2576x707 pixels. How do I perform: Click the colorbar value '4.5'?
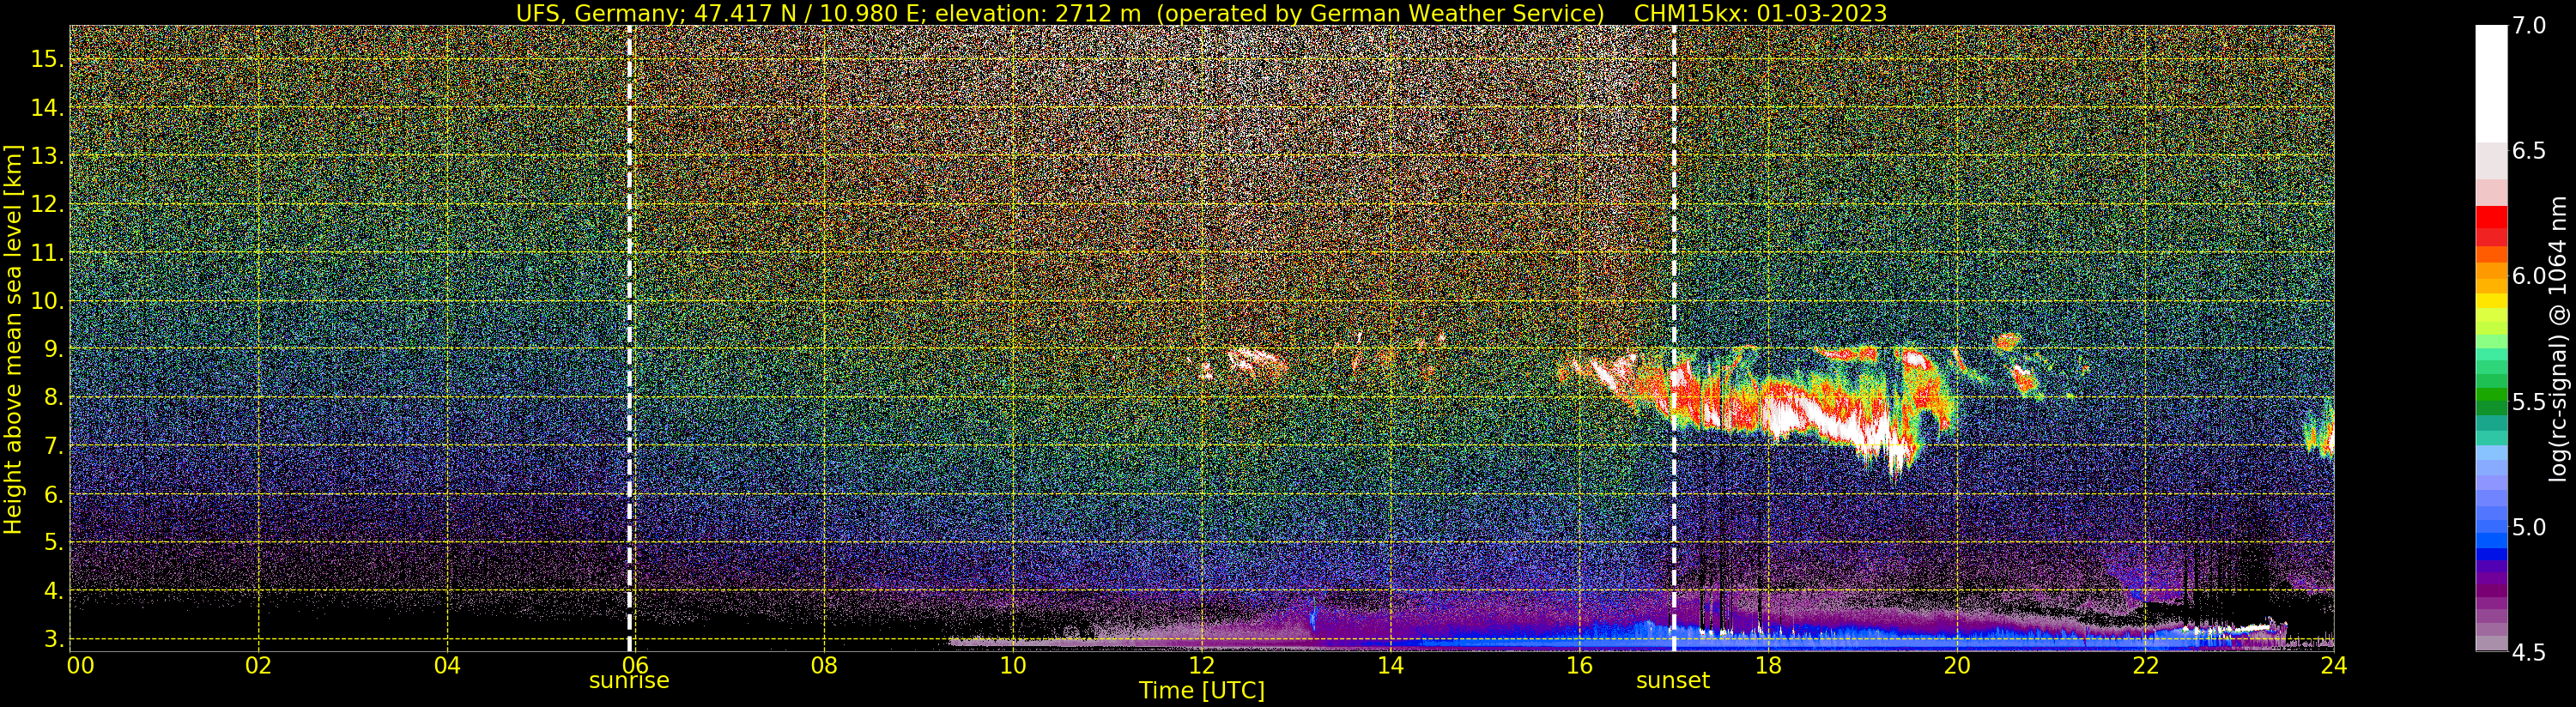click(x=2528, y=653)
